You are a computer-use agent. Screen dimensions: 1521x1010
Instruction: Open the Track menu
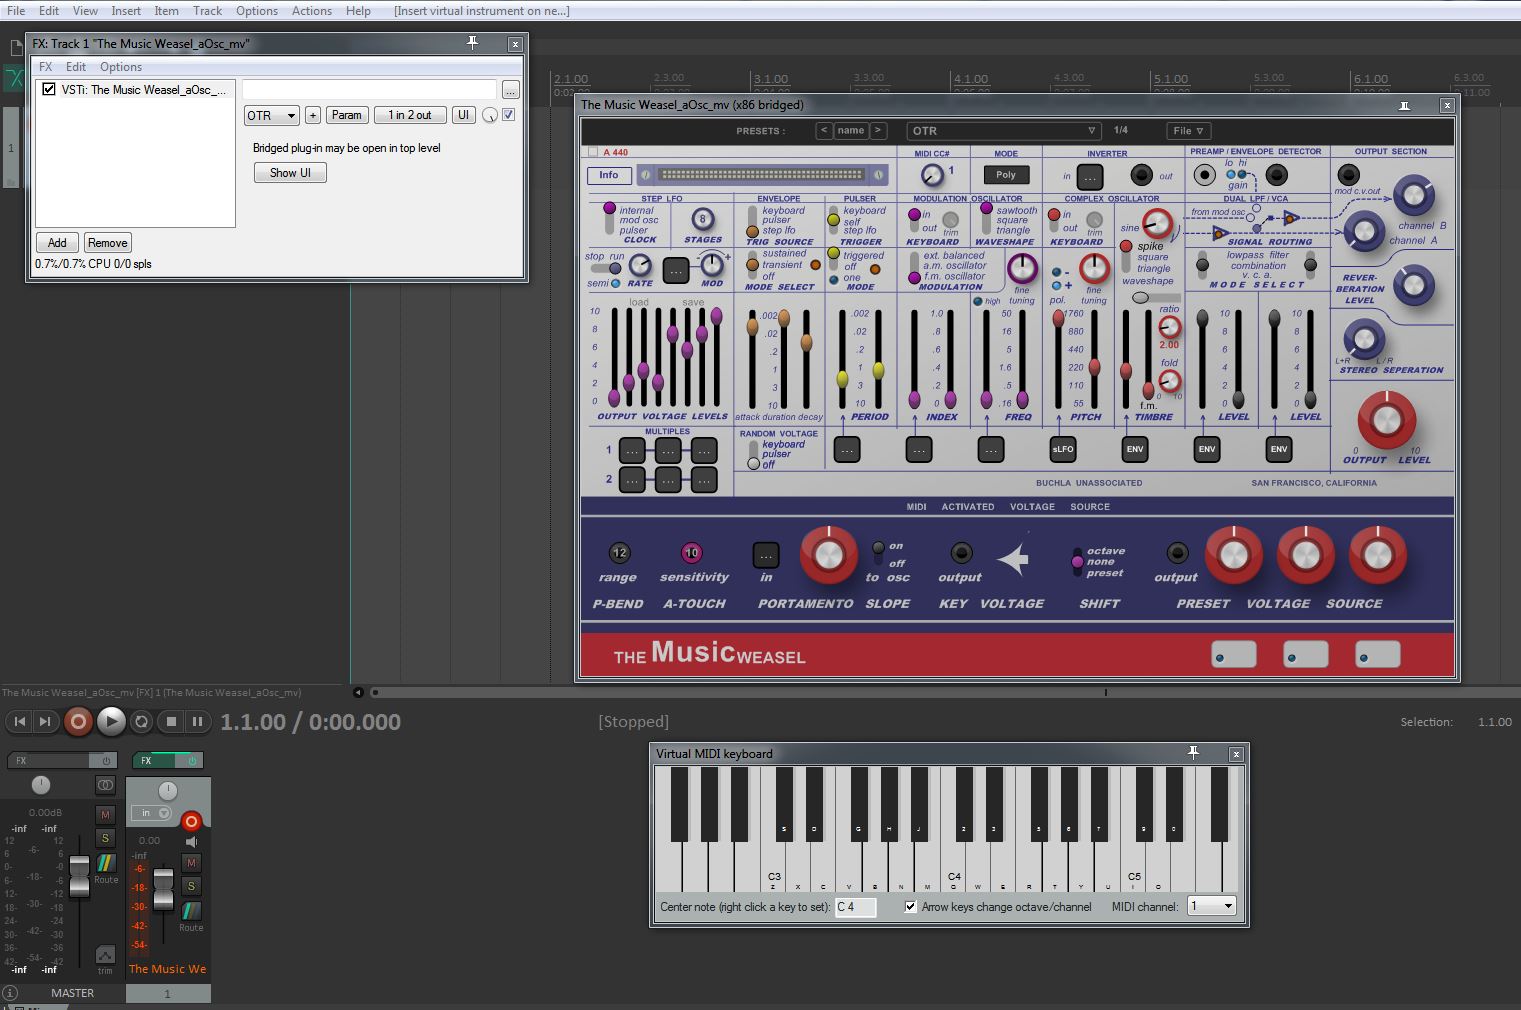[207, 11]
